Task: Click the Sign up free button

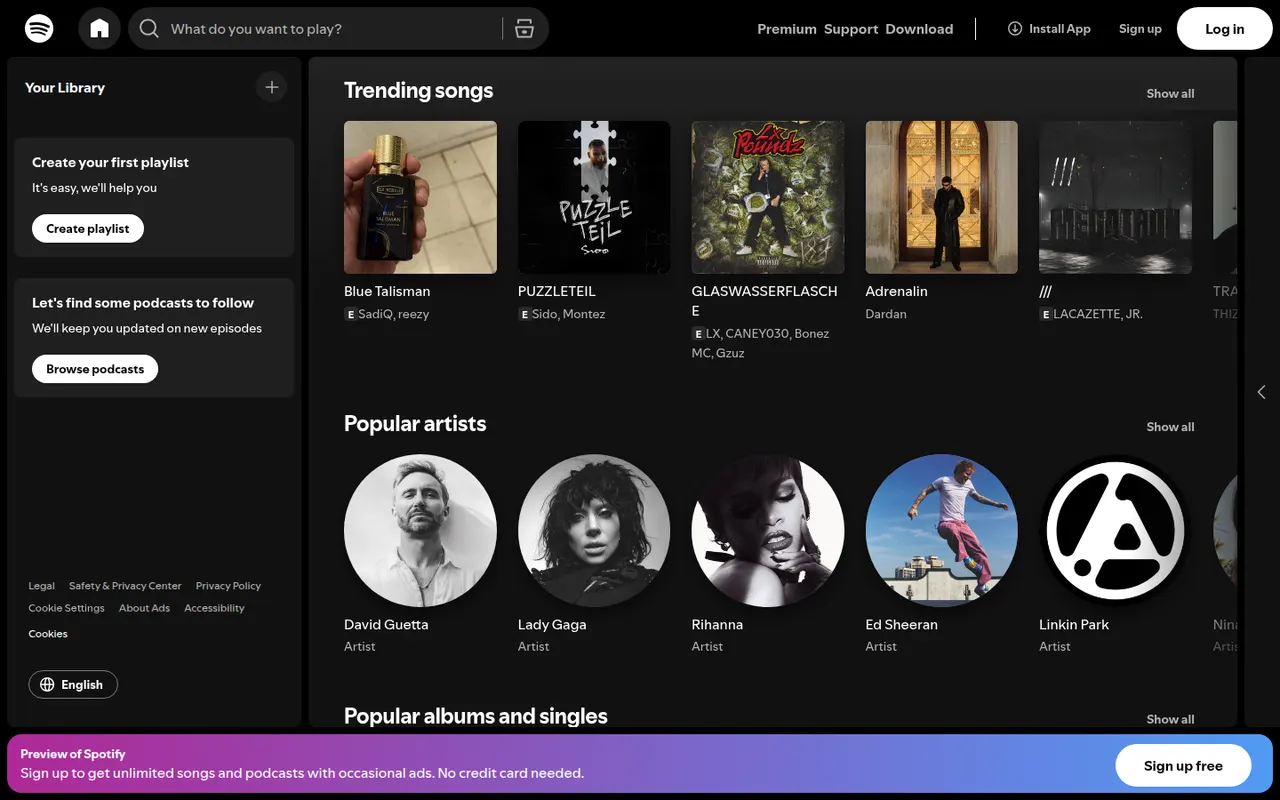Action: 1183,766
